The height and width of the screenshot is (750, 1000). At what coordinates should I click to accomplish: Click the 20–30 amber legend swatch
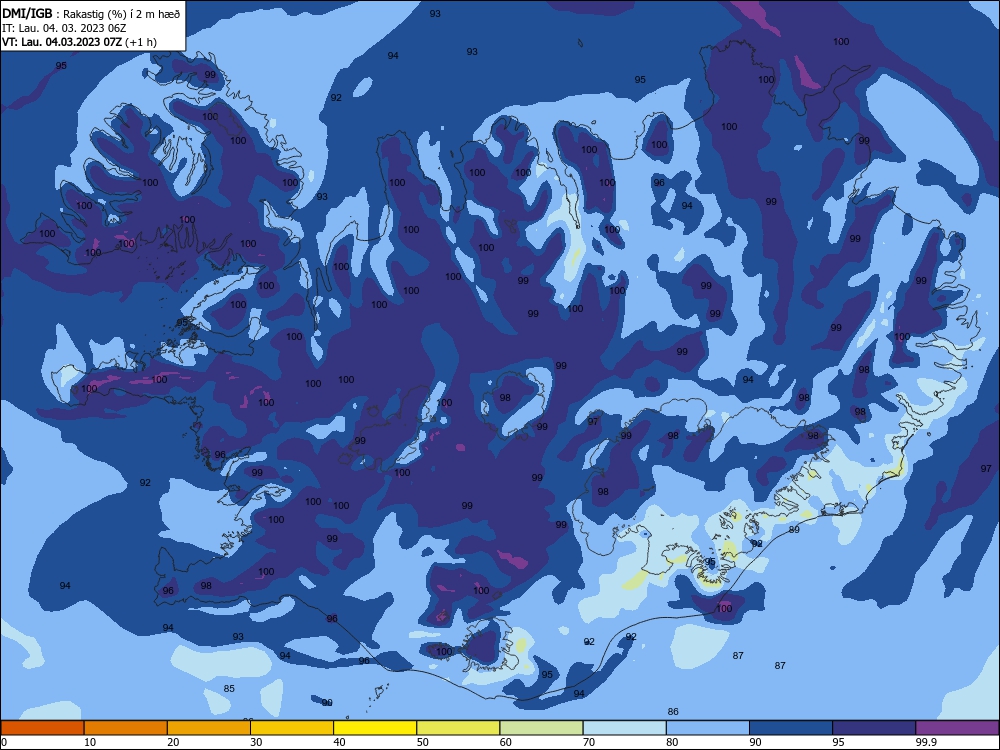click(209, 728)
